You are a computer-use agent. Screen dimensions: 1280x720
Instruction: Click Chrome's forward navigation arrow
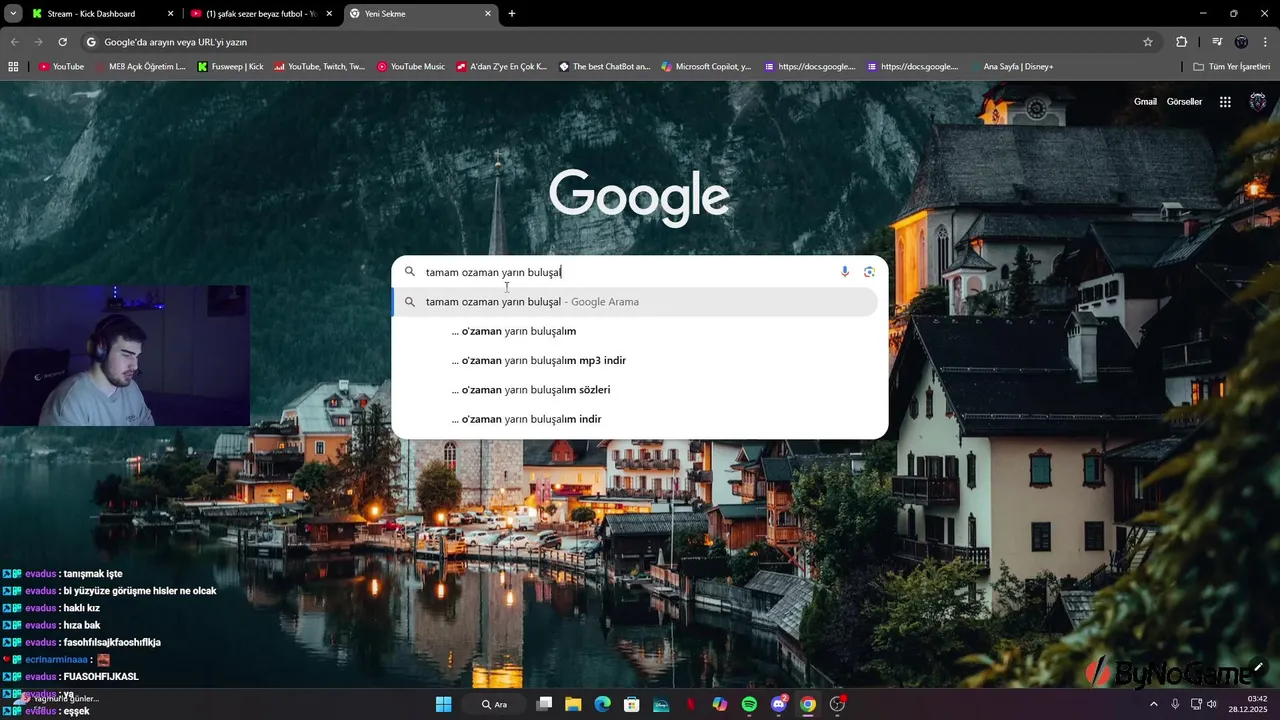(x=38, y=42)
